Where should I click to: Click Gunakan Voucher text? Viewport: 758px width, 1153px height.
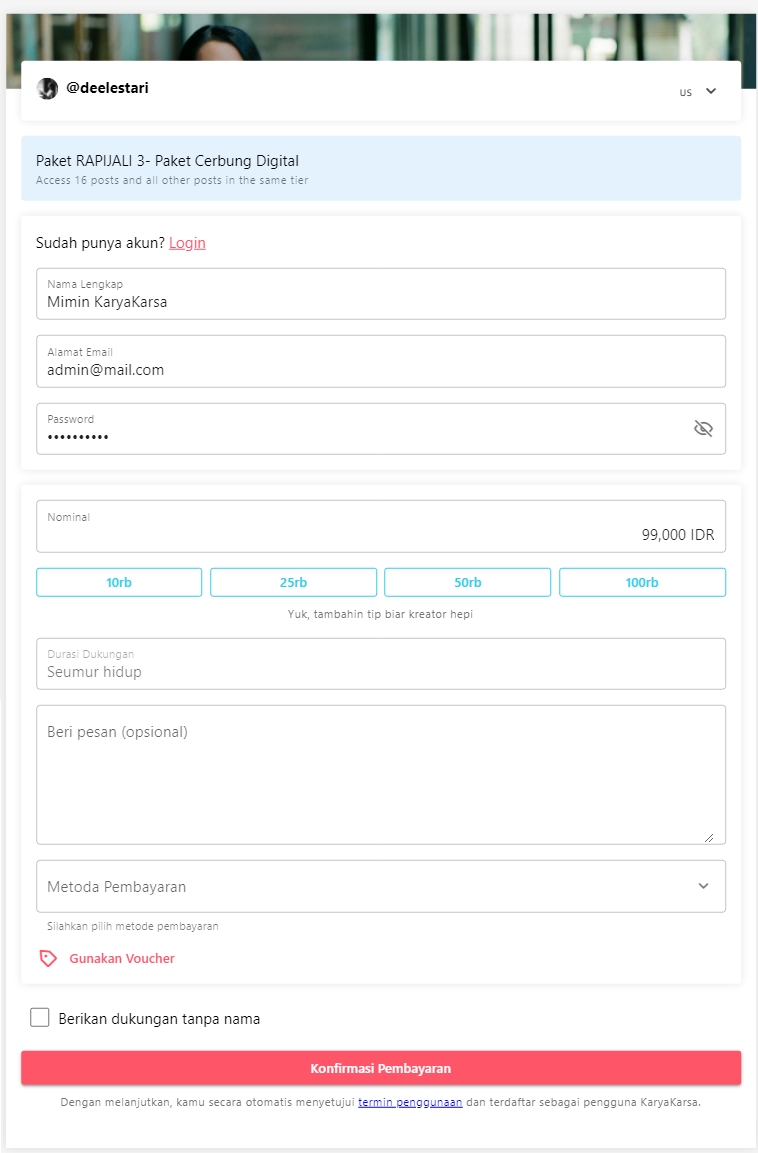[122, 959]
